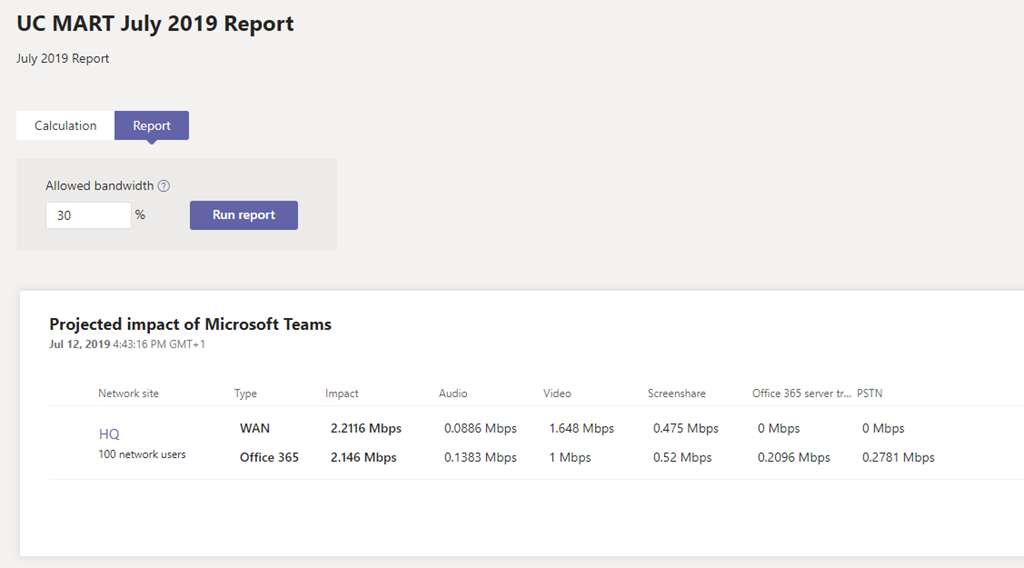
Task: Click the UC MART July 2019 Report title
Action: (x=155, y=24)
